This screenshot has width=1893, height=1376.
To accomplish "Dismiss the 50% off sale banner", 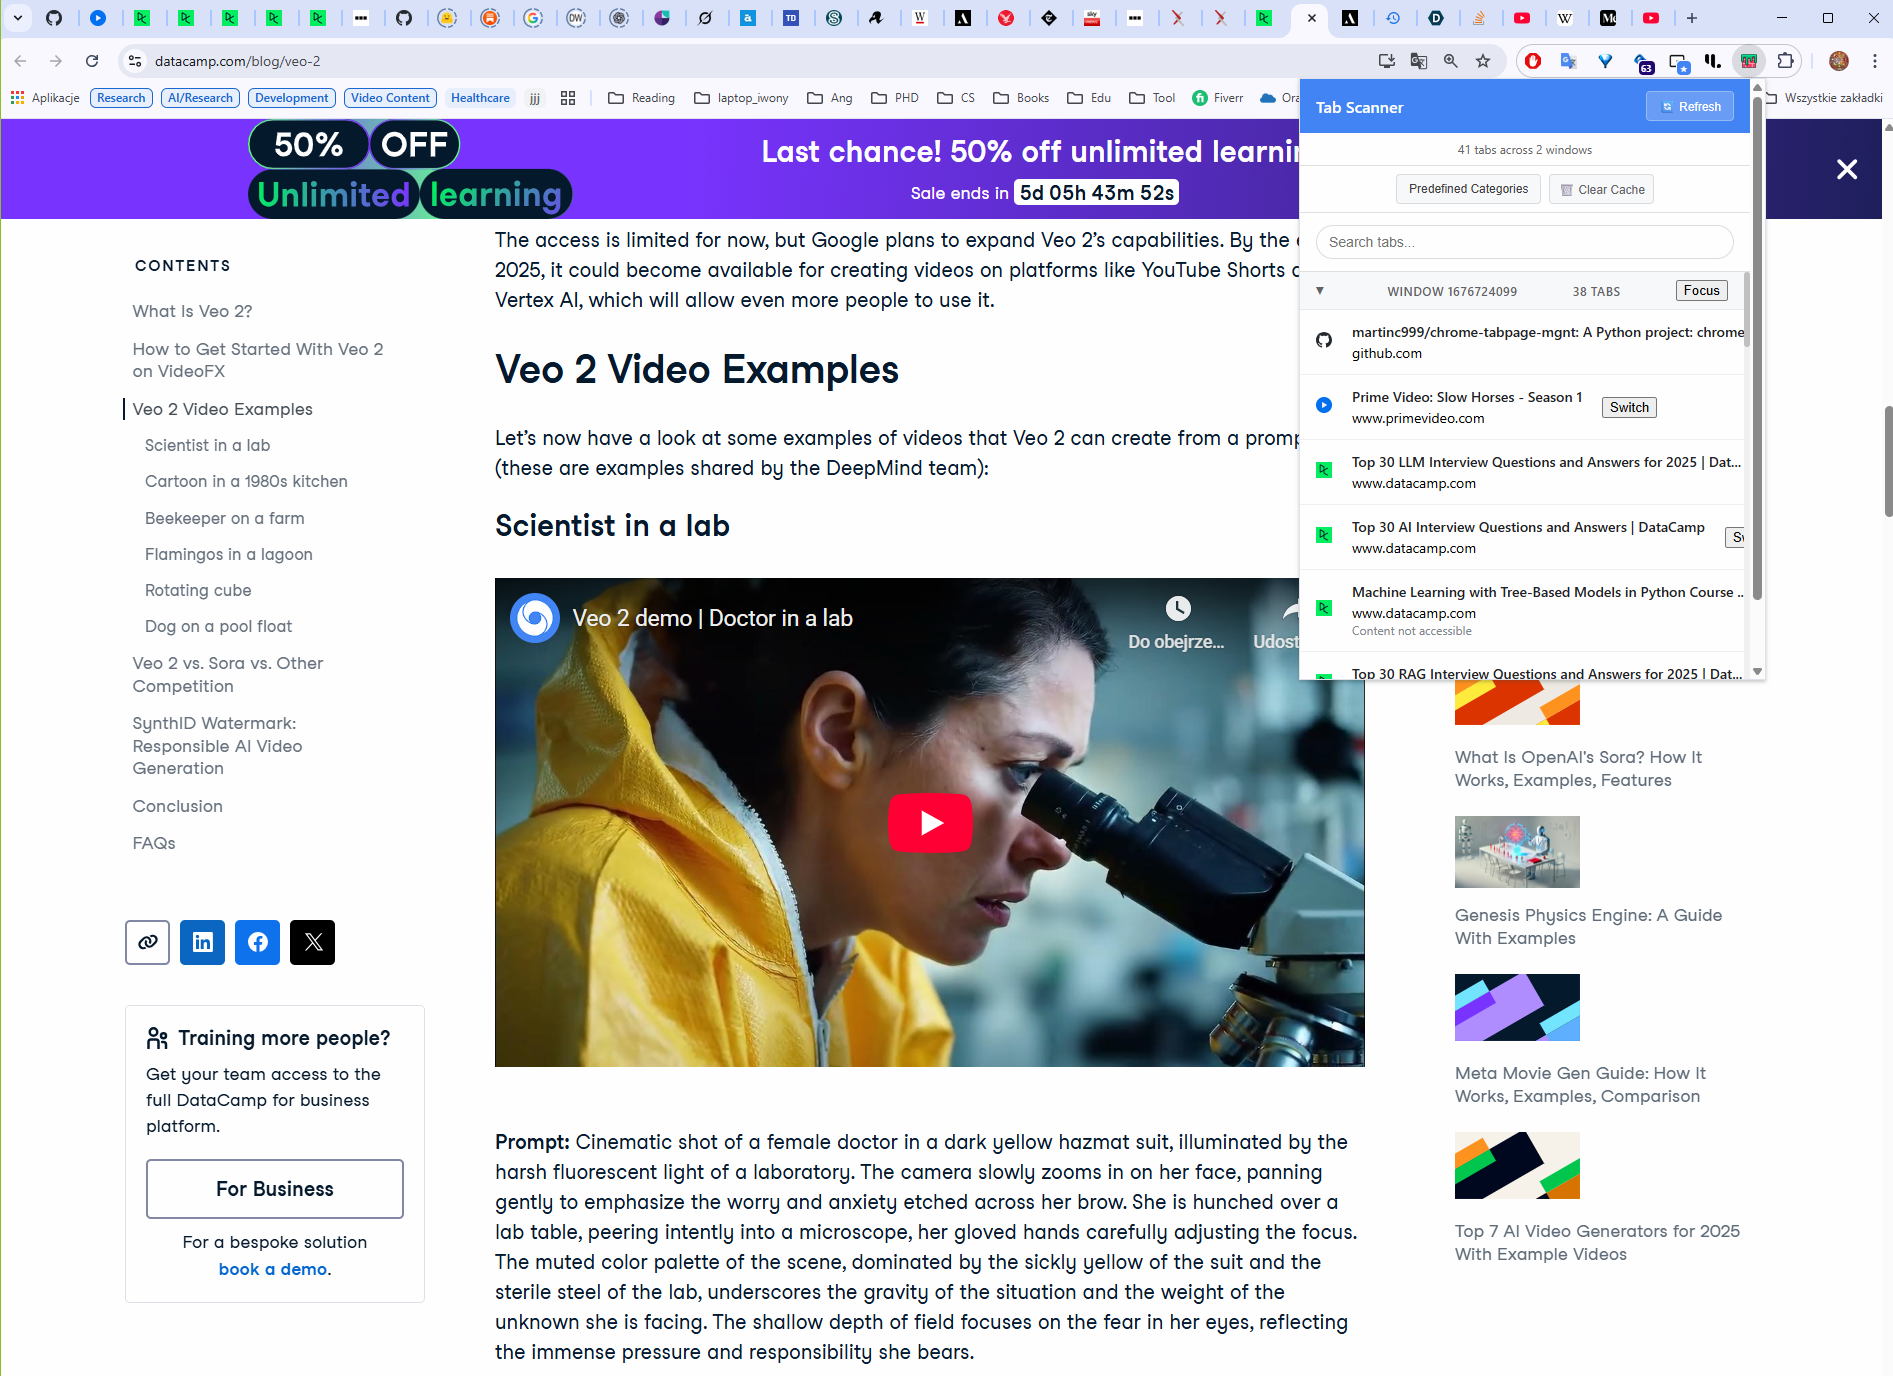I will point(1847,169).
